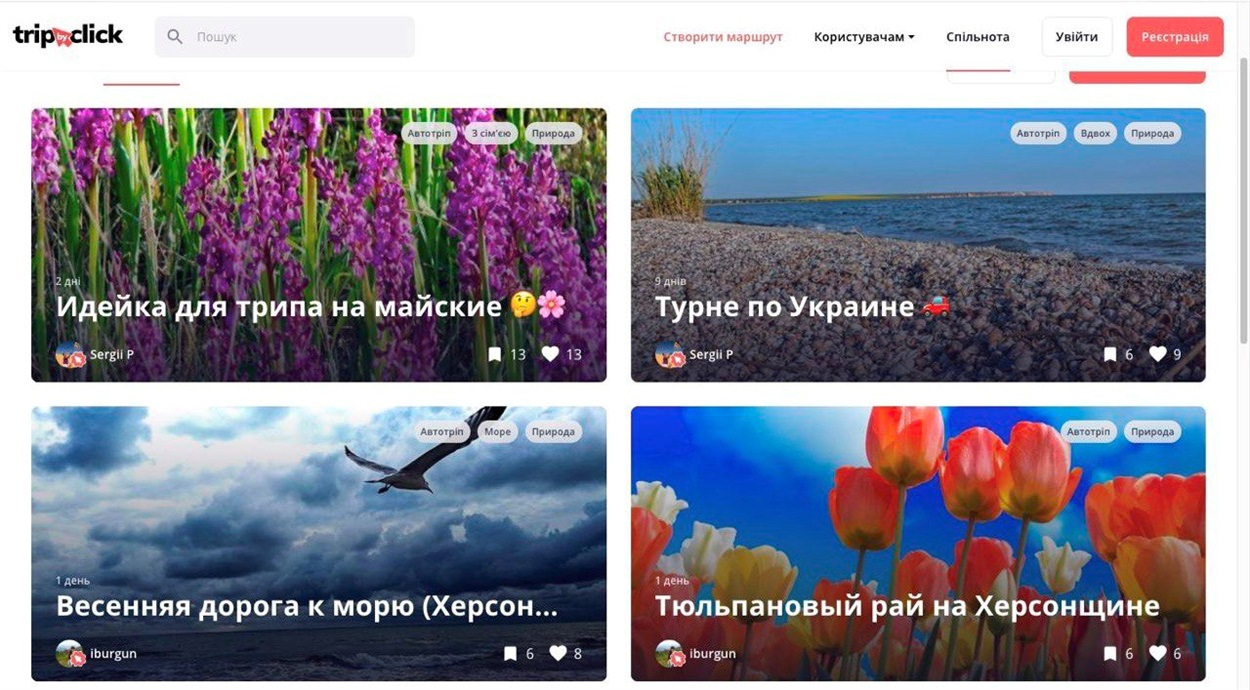
Task: Click the Реєстрація button
Action: (1175, 37)
